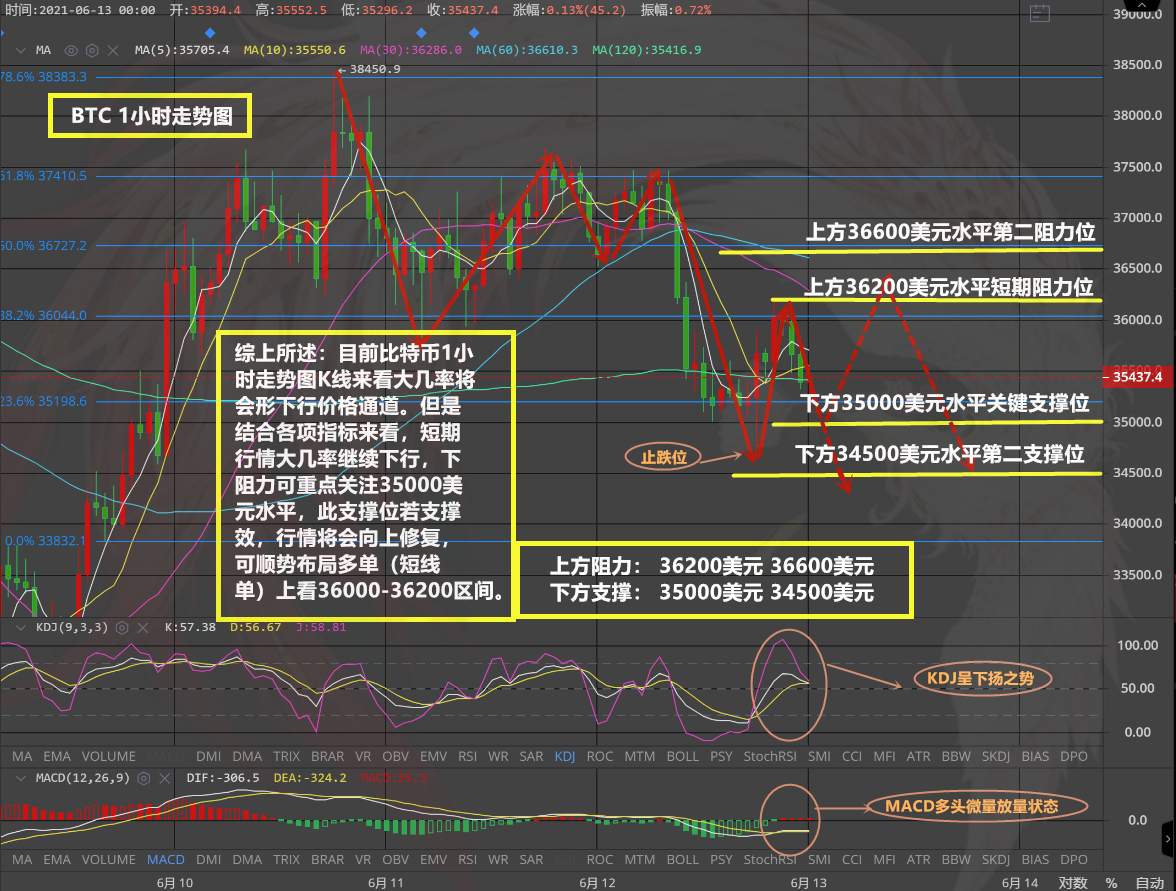The width and height of the screenshot is (1176, 891).
Task: Remove the MA indicator with its X
Action: pyautogui.click(x=112, y=50)
